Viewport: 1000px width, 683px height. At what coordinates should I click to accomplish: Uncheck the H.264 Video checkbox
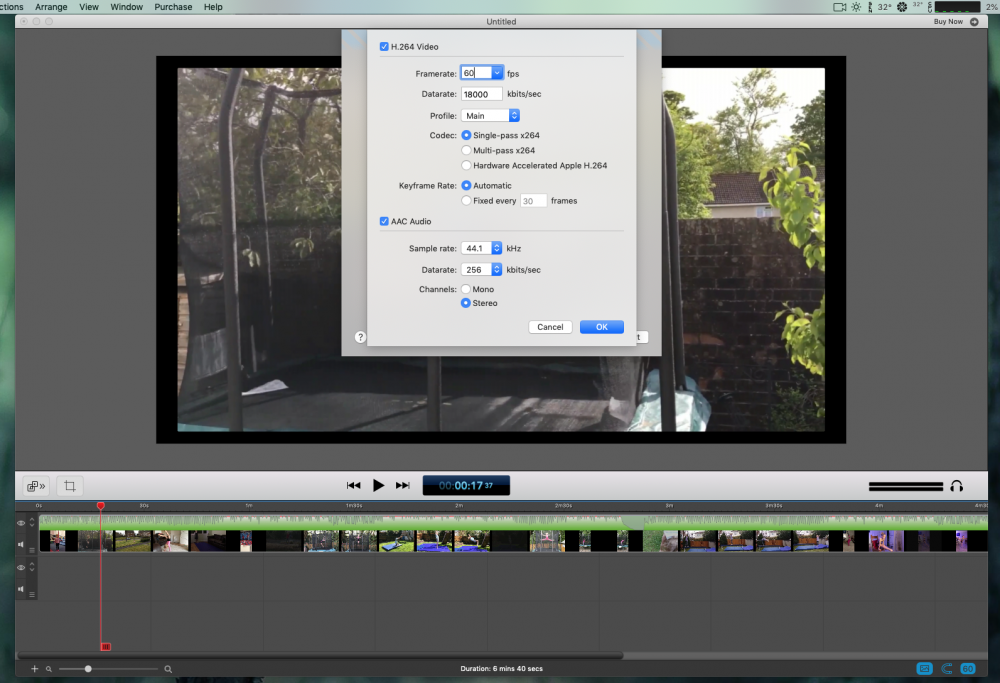[384, 47]
